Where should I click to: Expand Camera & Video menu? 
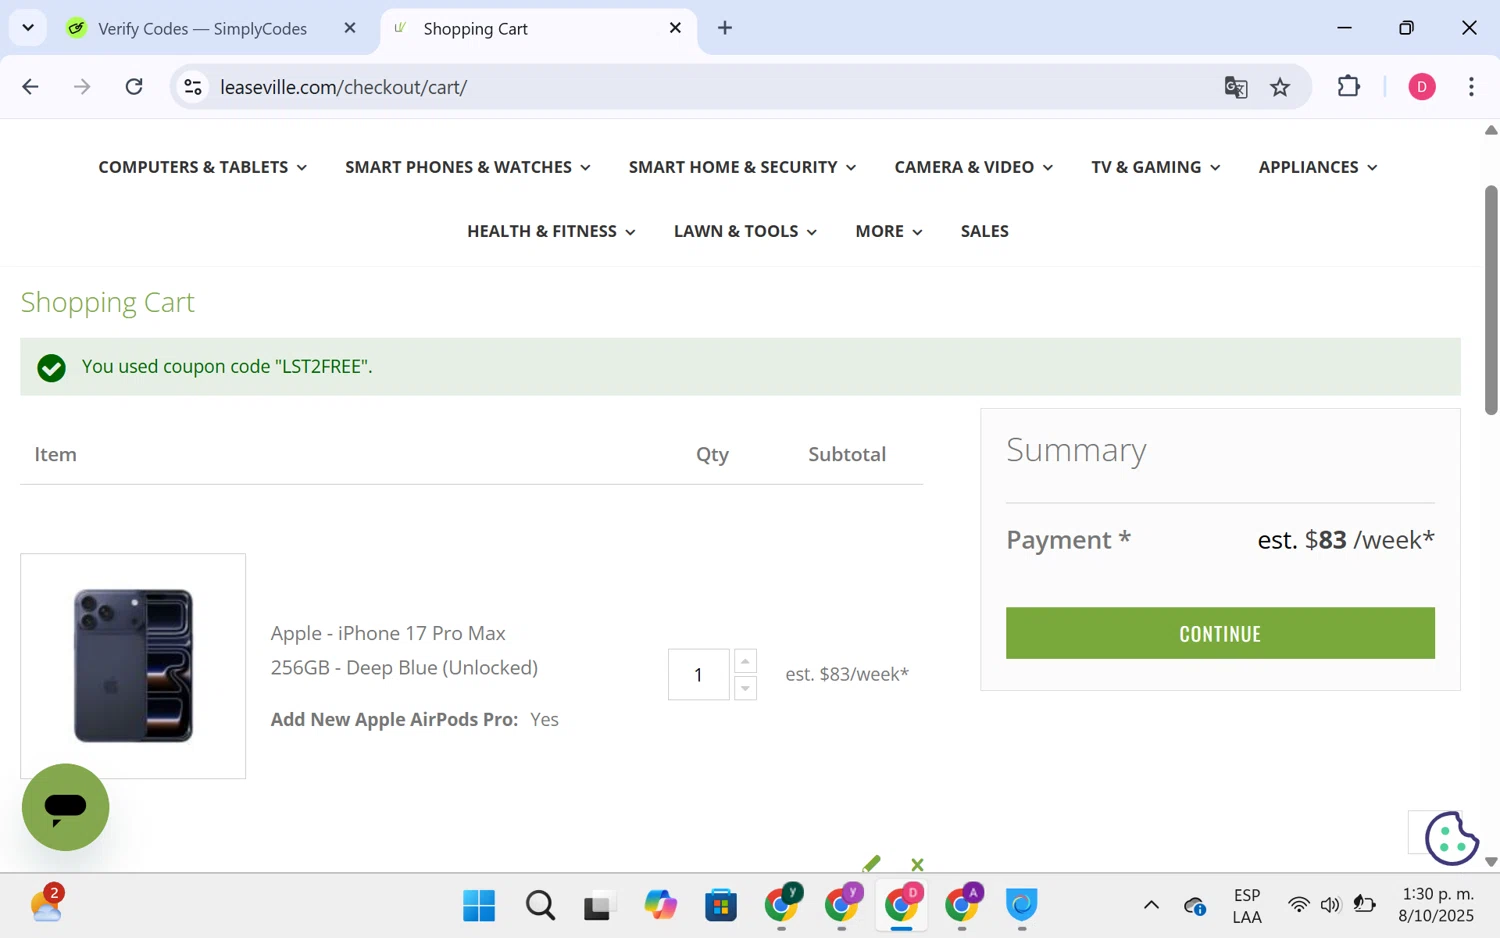point(973,167)
